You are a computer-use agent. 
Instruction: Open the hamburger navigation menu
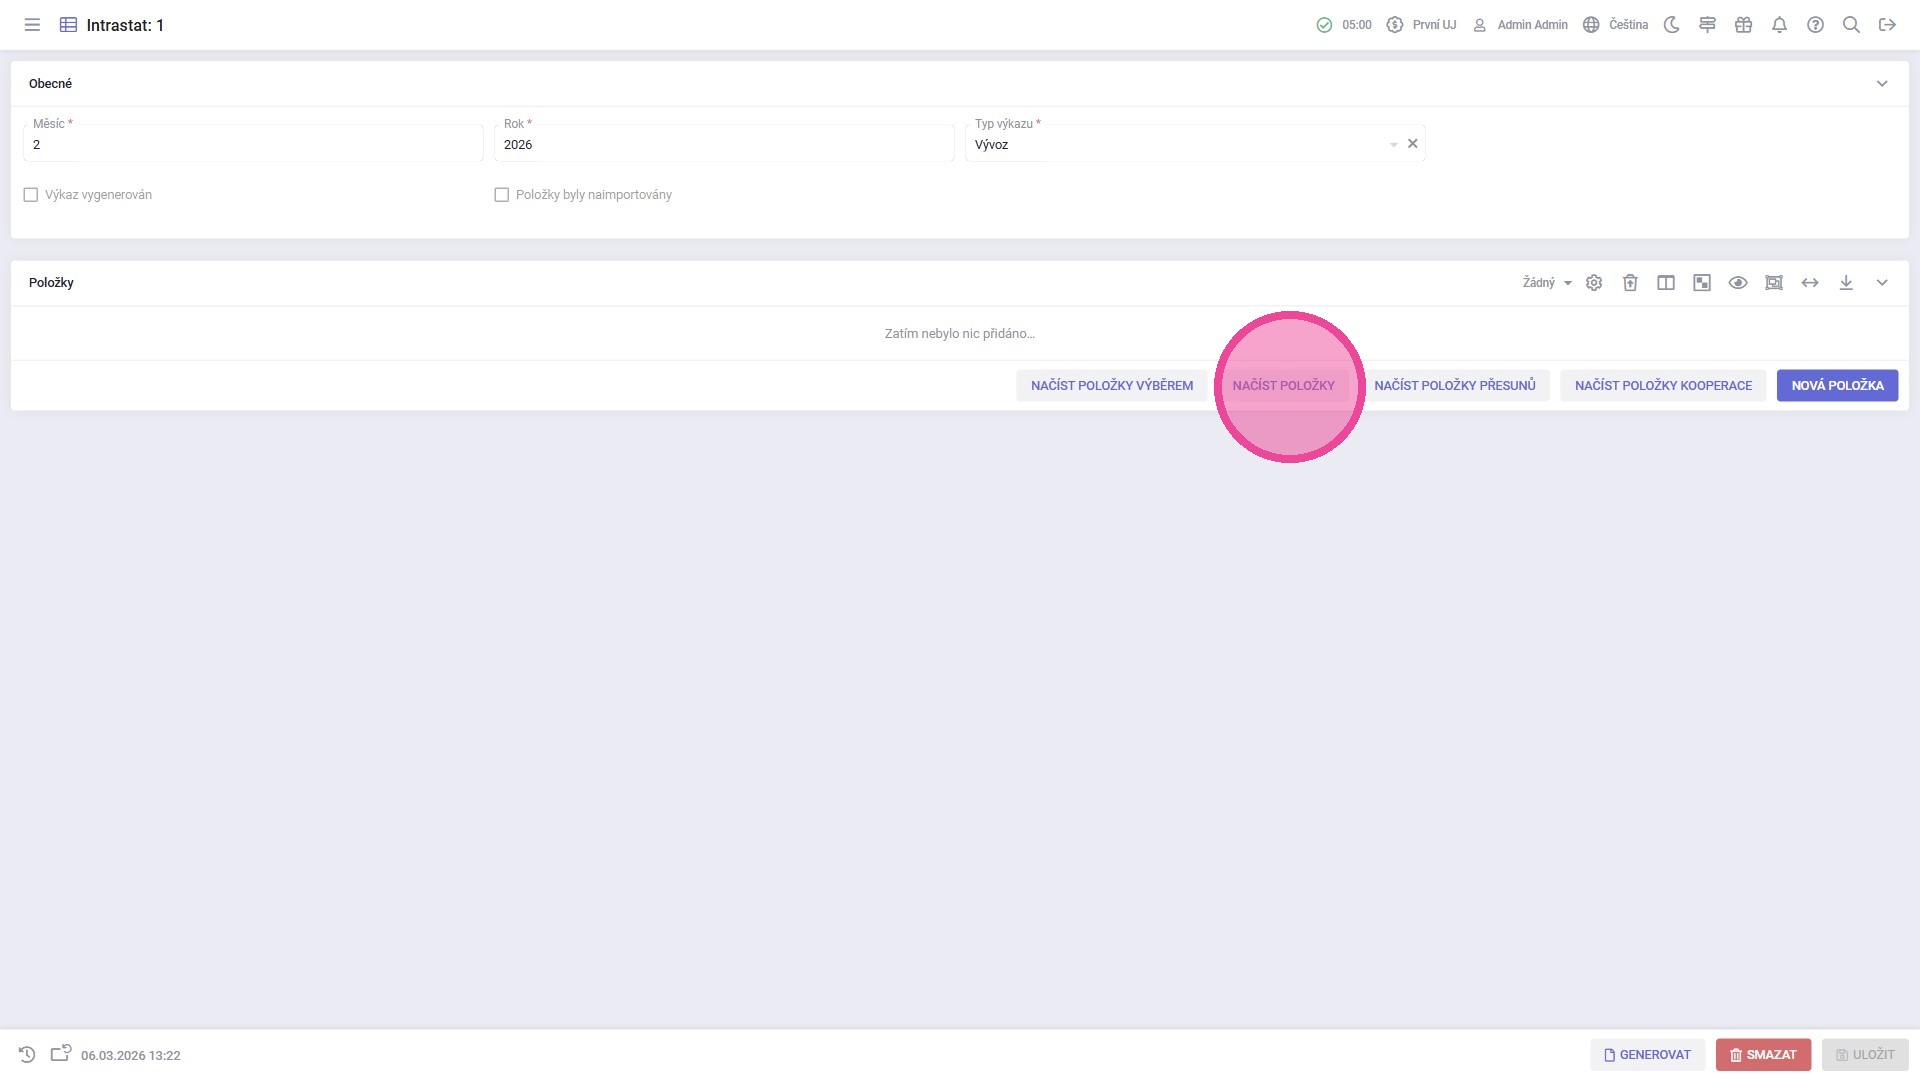(x=32, y=25)
